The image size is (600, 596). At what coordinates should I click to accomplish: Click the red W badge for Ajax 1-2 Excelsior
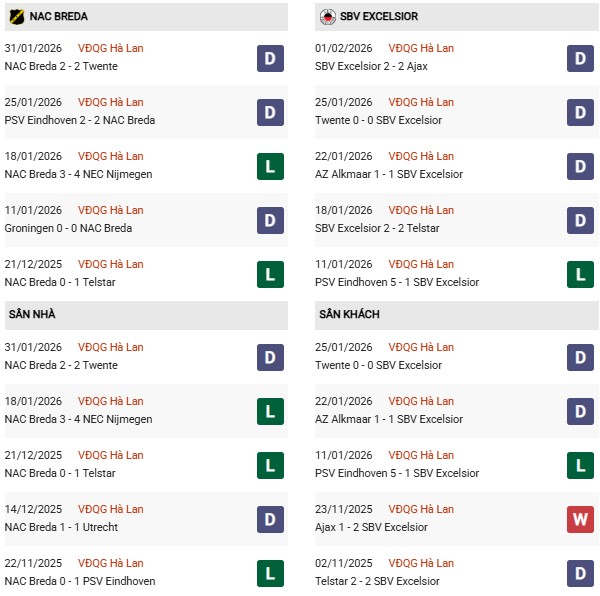click(x=581, y=519)
